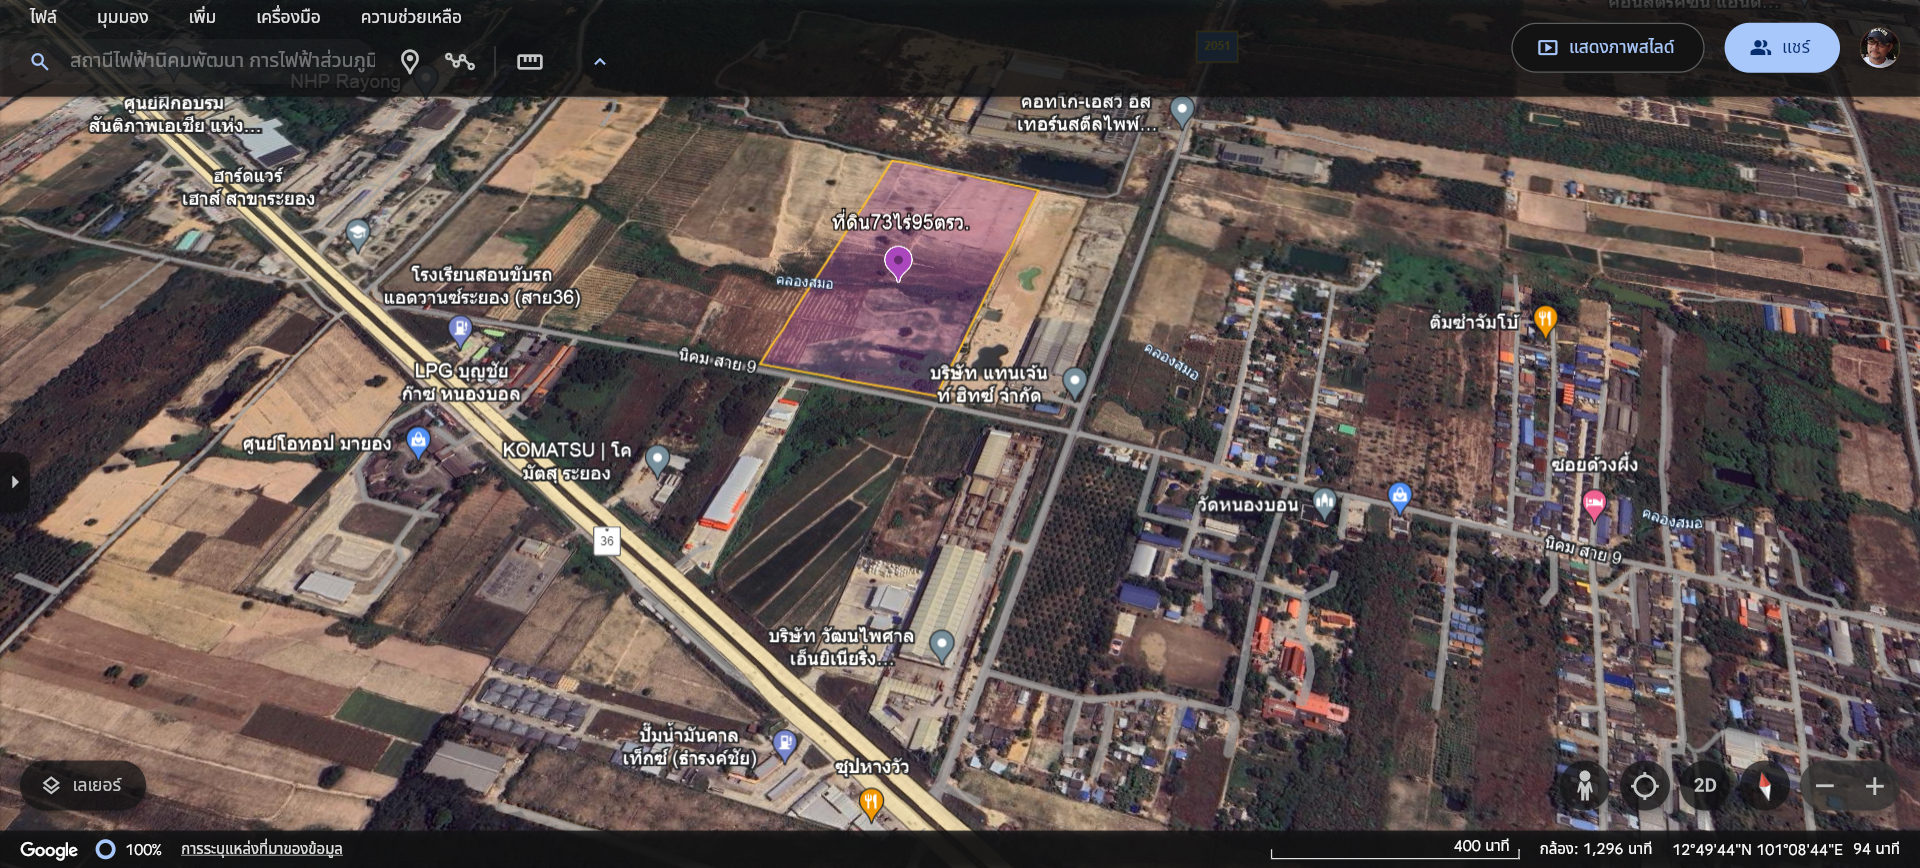The width and height of the screenshot is (1920, 868).
Task: Zoom out with the minus button
Action: pos(1825,786)
